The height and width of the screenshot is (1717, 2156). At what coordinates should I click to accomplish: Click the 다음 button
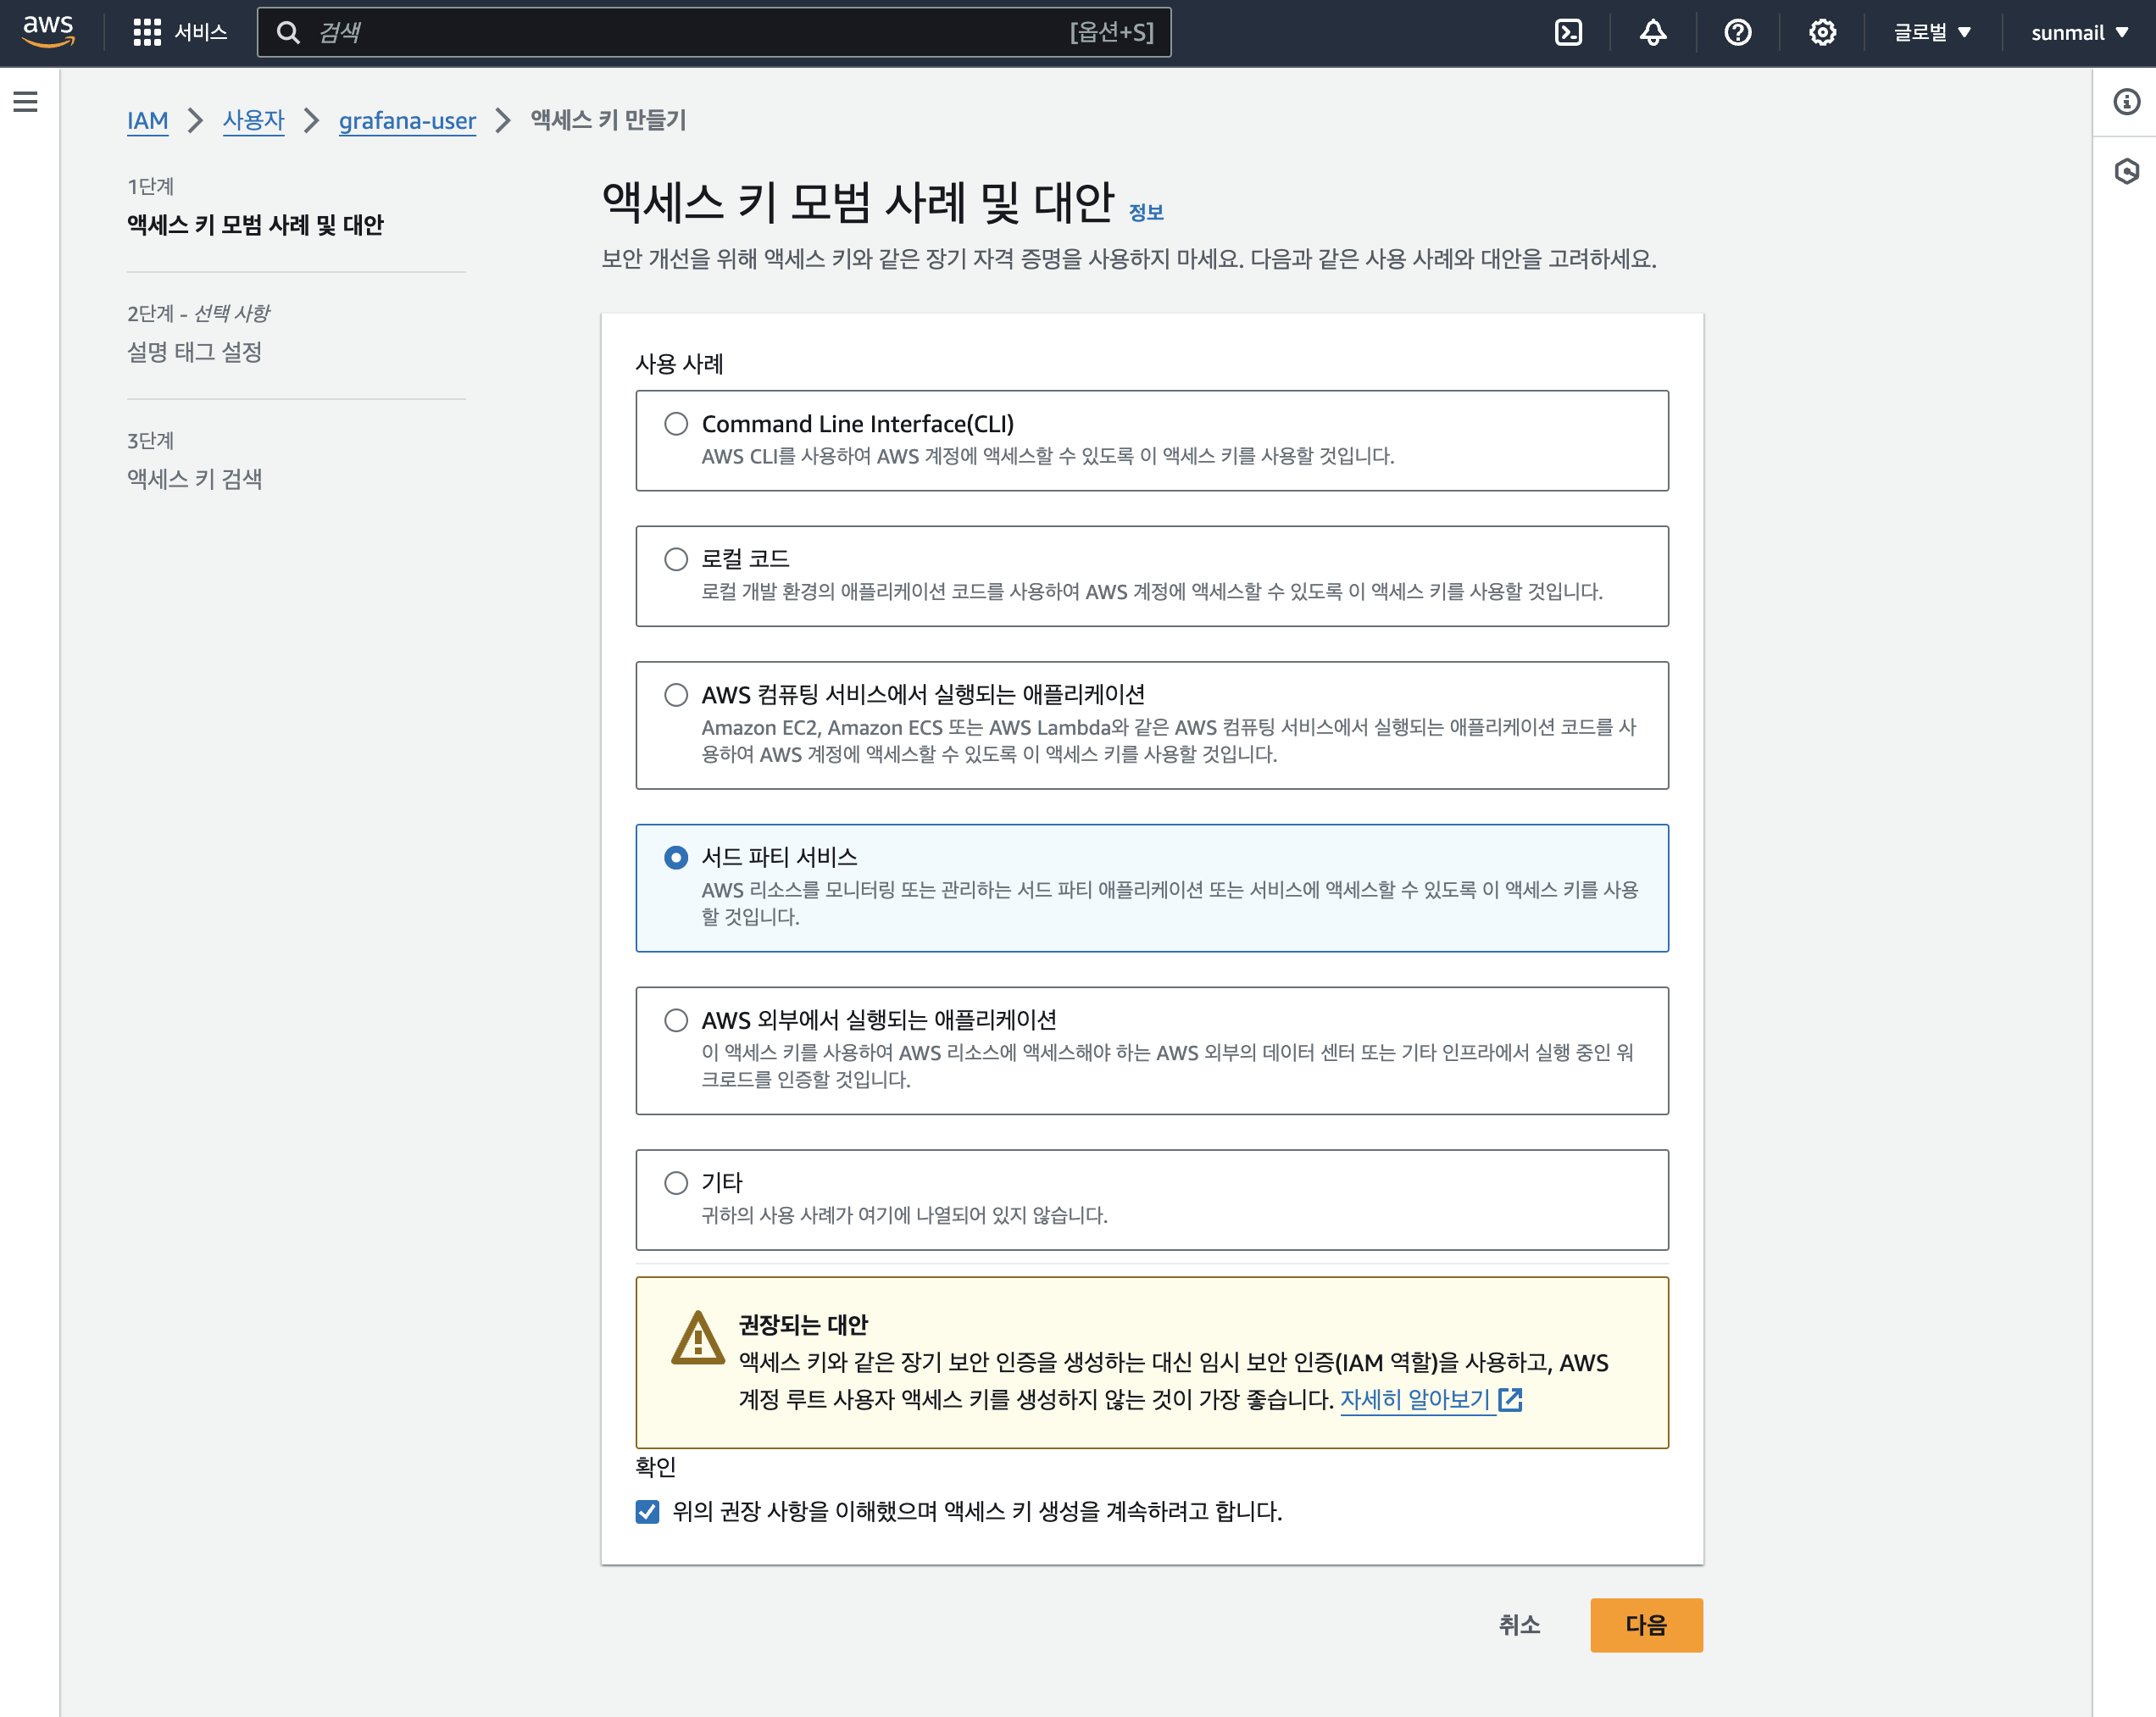click(x=1646, y=1625)
